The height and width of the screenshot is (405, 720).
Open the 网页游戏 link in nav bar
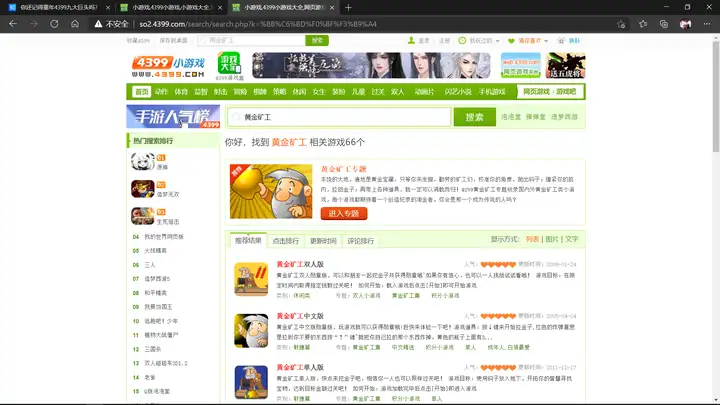point(536,91)
